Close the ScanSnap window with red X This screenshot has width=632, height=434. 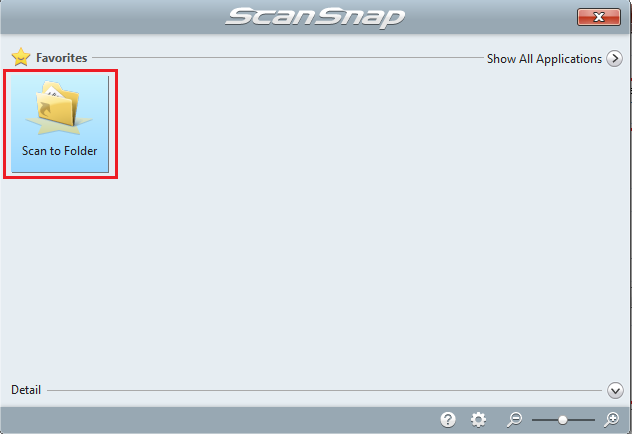pyautogui.click(x=599, y=17)
